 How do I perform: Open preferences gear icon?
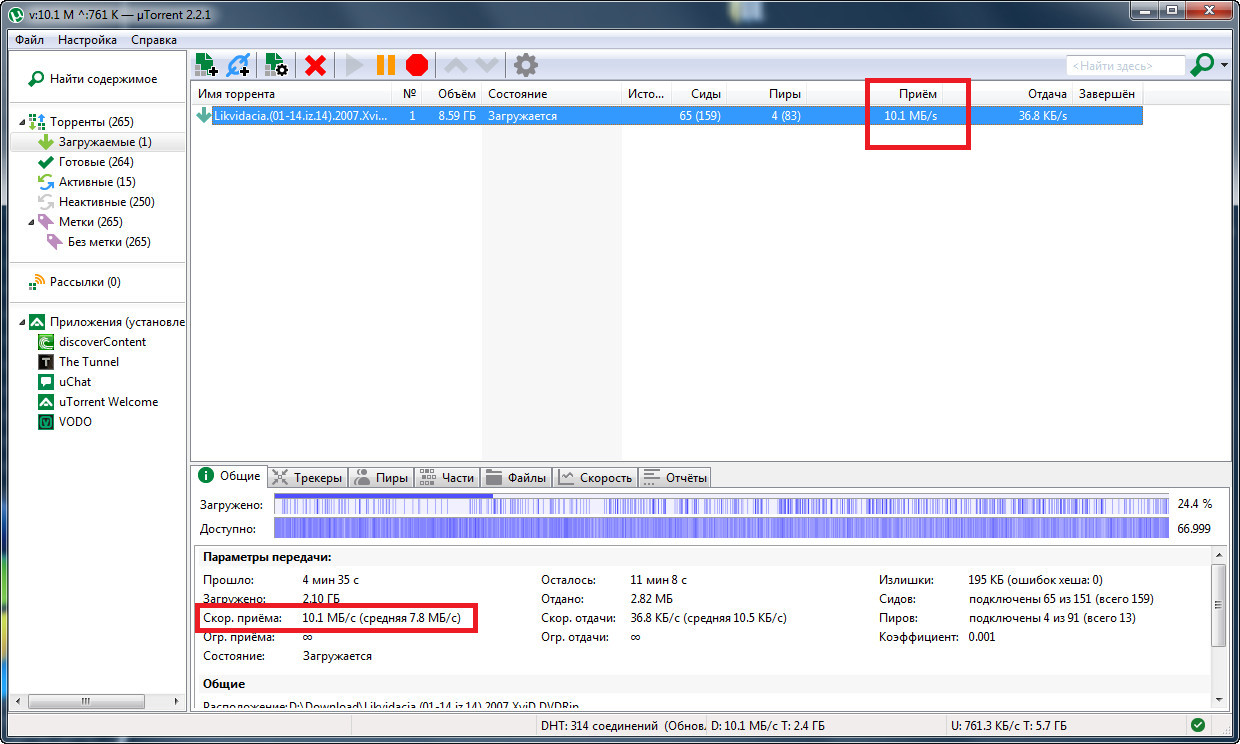point(526,66)
